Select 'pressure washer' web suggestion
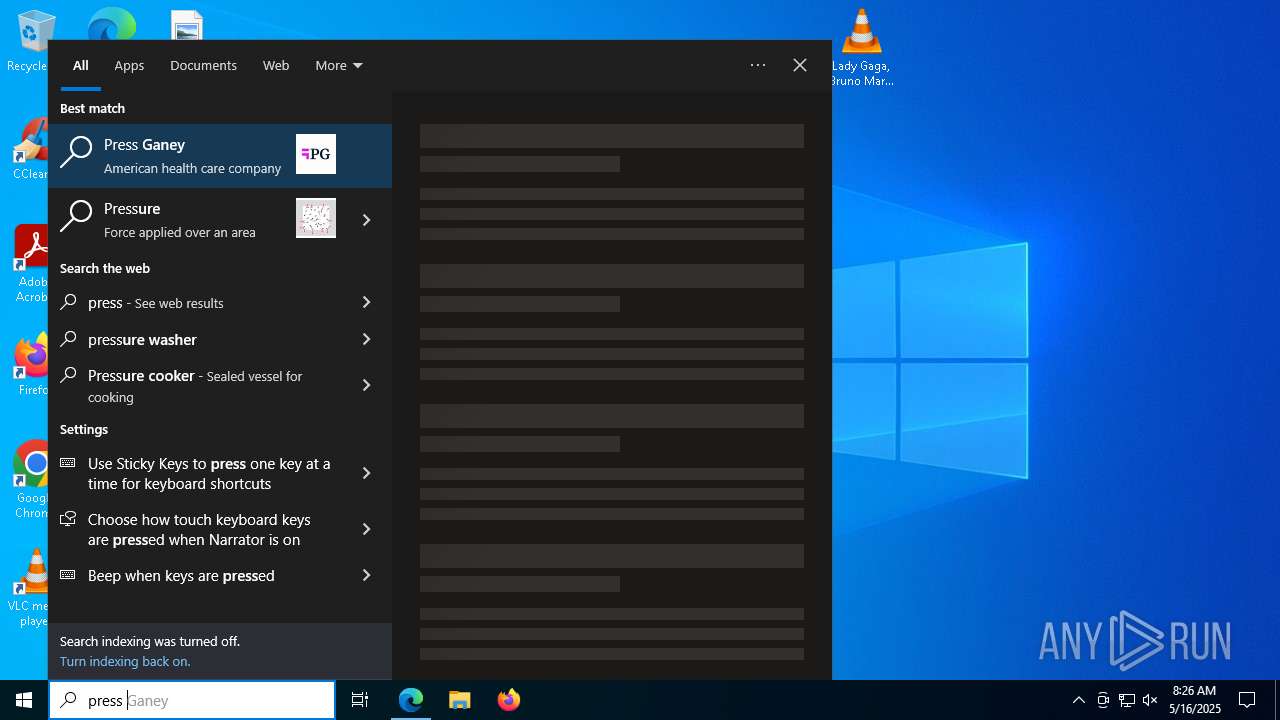1280x720 pixels. (195, 339)
